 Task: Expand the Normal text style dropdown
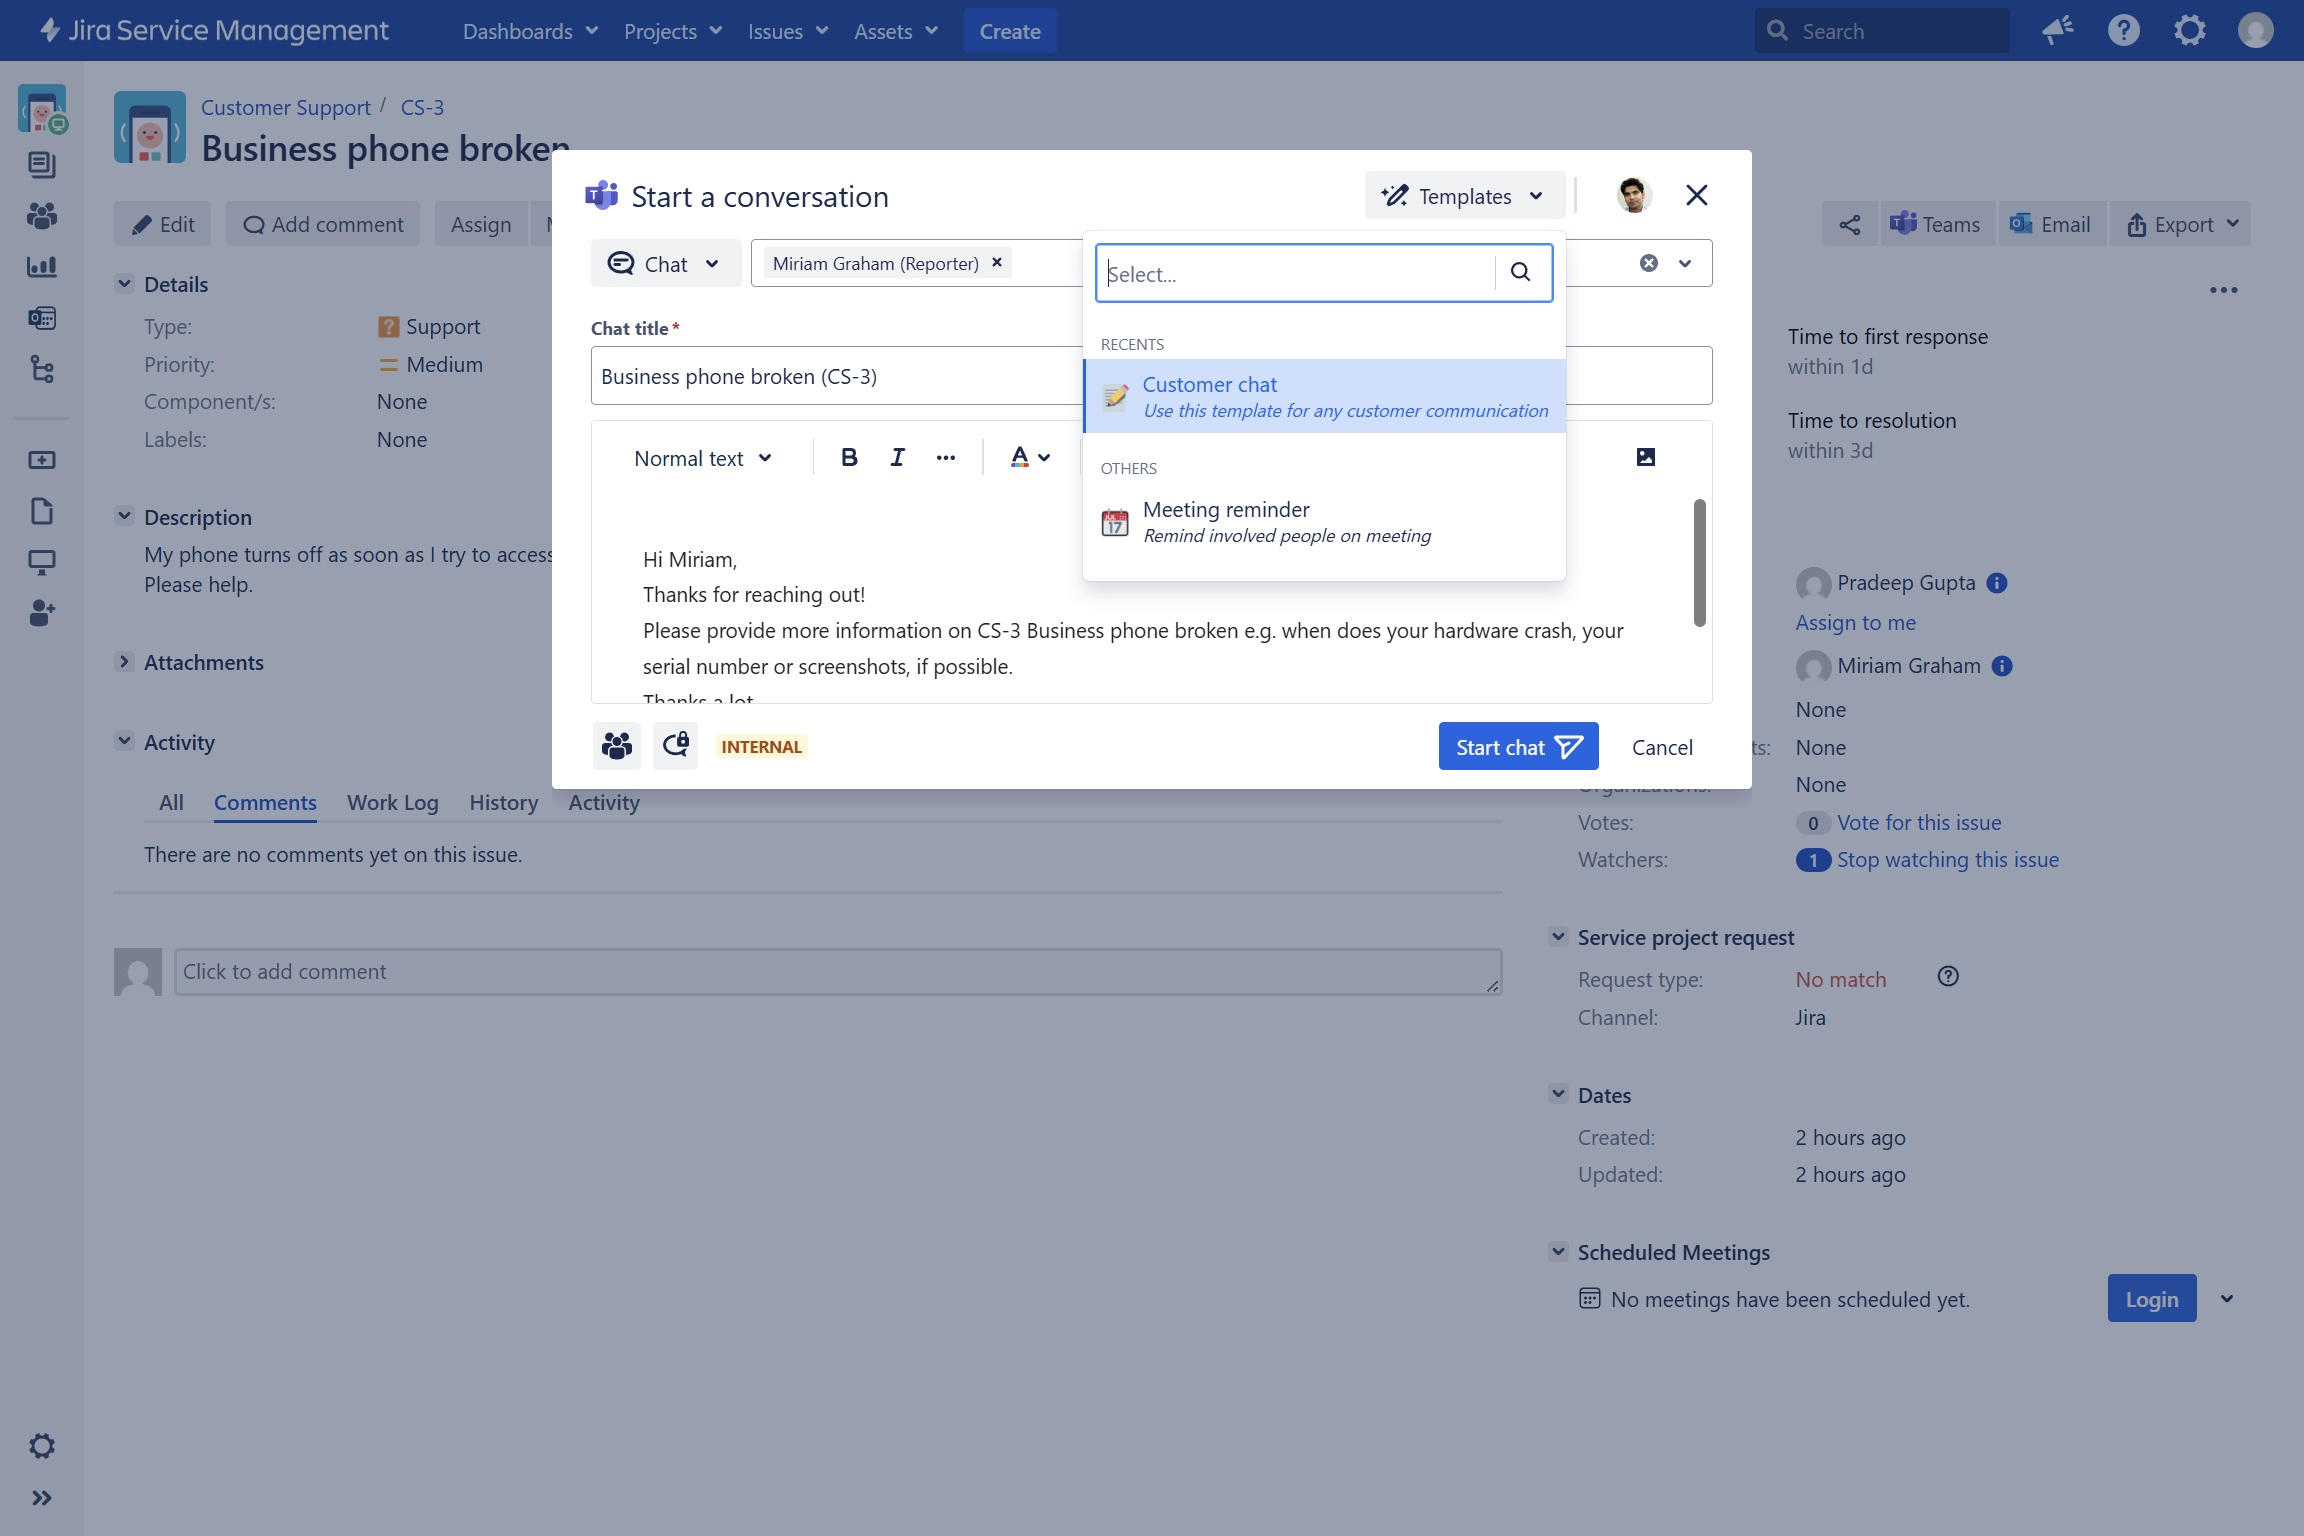(x=702, y=458)
